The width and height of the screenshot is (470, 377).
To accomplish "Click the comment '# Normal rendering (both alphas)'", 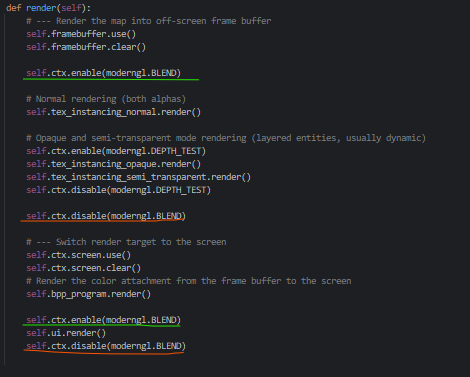I will pyautogui.click(x=106, y=99).
